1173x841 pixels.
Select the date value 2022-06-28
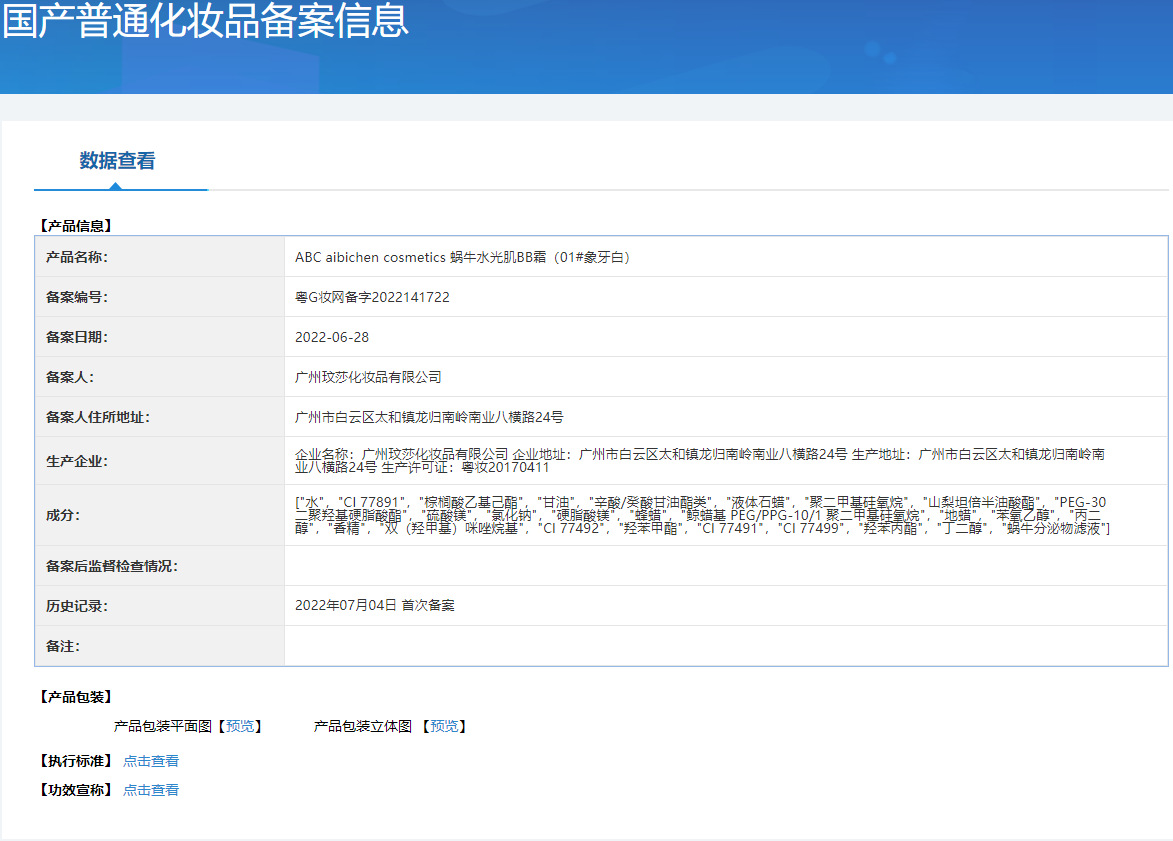331,337
